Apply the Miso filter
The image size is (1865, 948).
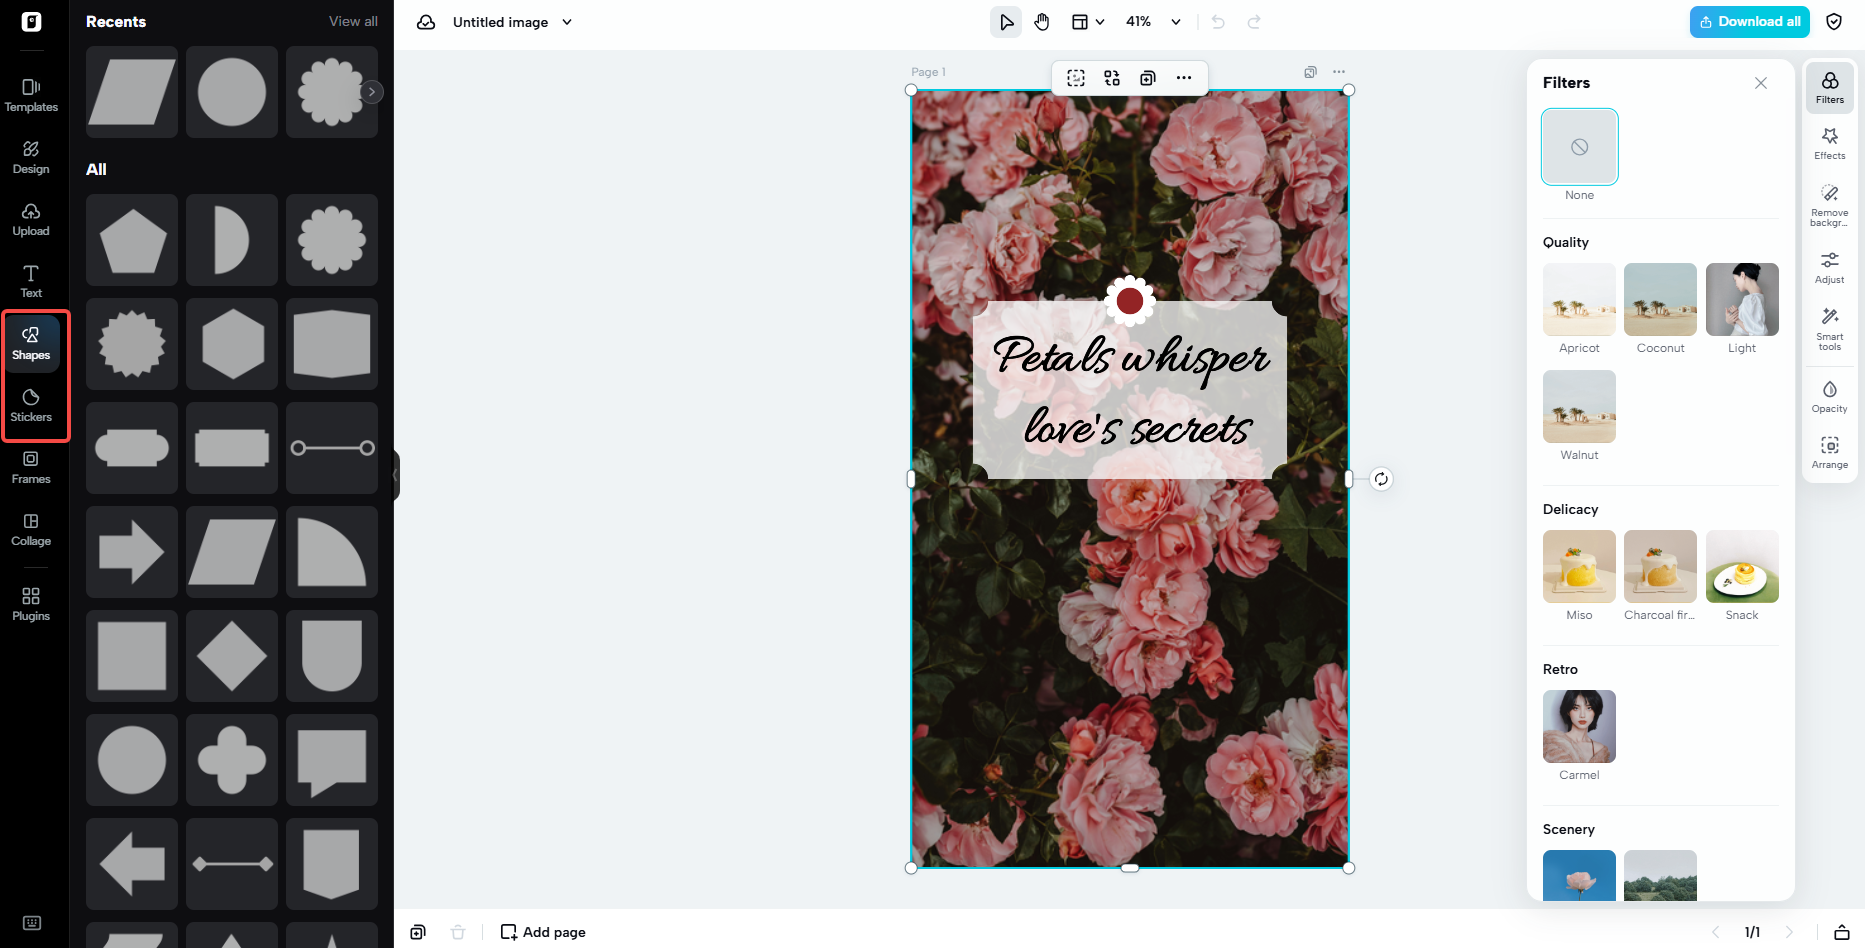point(1580,566)
